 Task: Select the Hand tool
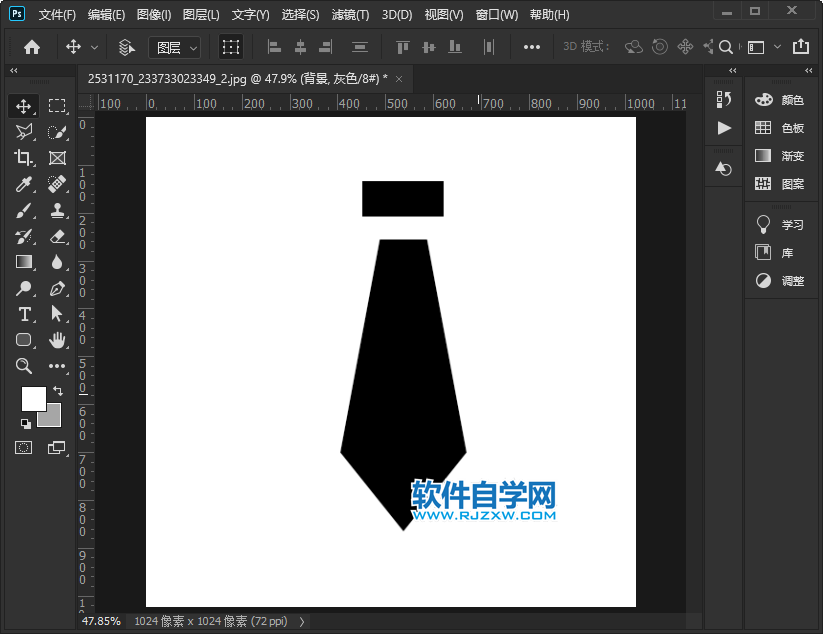(x=57, y=340)
